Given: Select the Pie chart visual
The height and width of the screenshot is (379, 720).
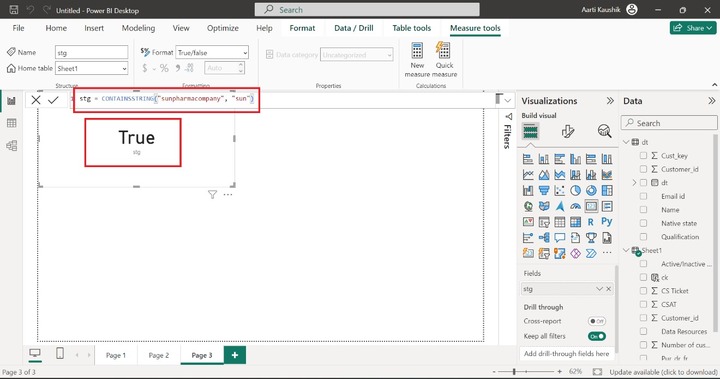Looking at the screenshot, I should (575, 190).
